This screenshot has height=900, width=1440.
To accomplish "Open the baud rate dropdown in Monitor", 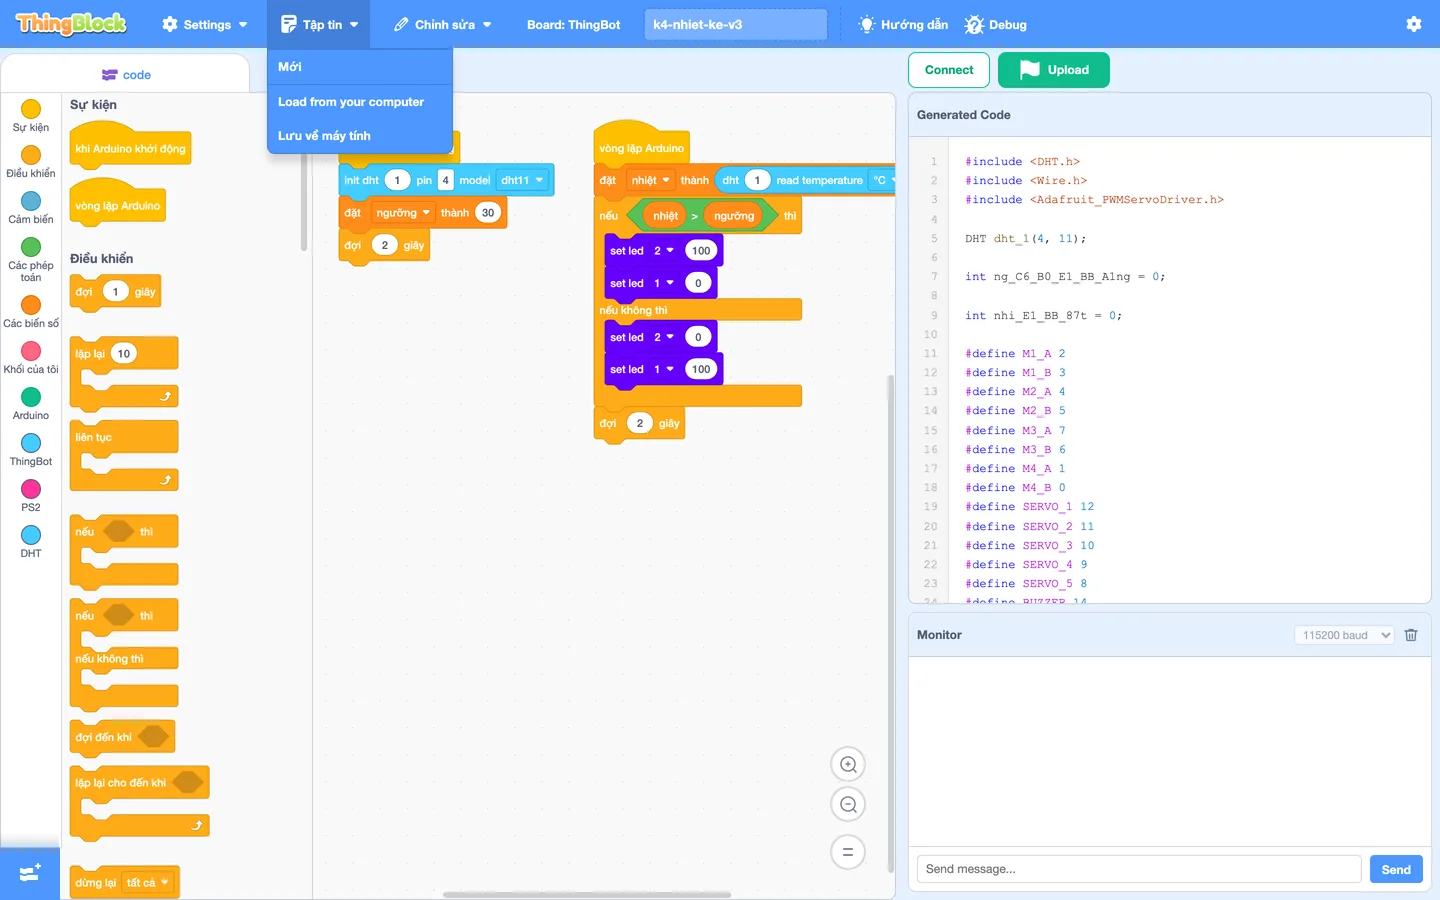I will tap(1344, 635).
